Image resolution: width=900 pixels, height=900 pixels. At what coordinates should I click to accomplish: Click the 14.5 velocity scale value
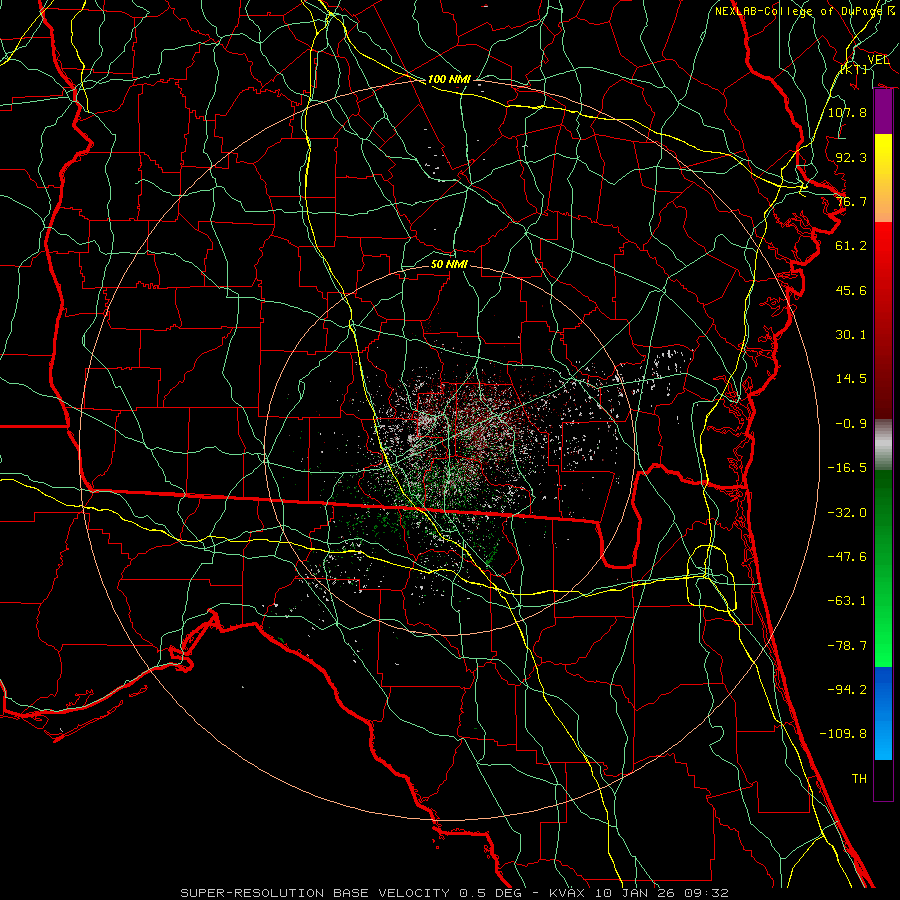click(851, 379)
